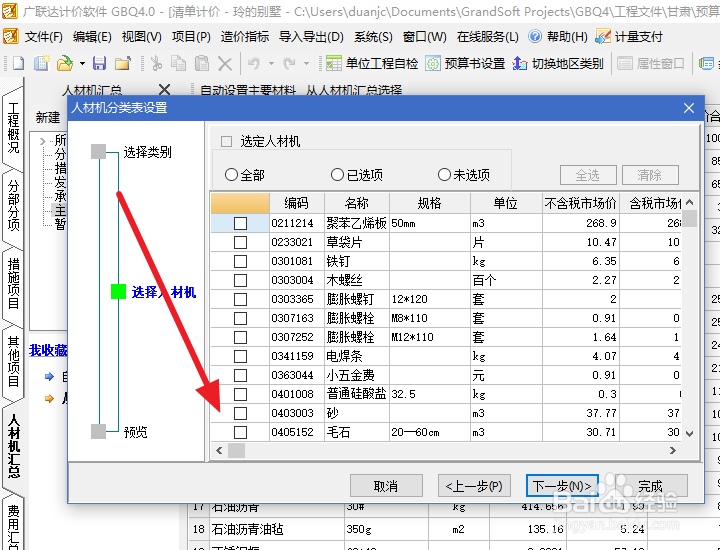This screenshot has width=720, height=550.
Task: Switch to the 分部分项 side tab
Action: tap(13, 205)
